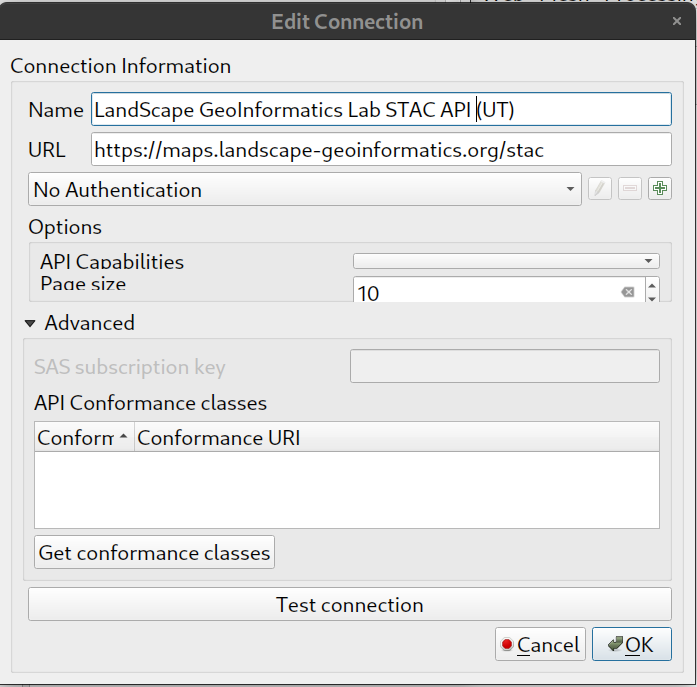Open the No Authentication dropdown
The image size is (697, 687).
[304, 189]
